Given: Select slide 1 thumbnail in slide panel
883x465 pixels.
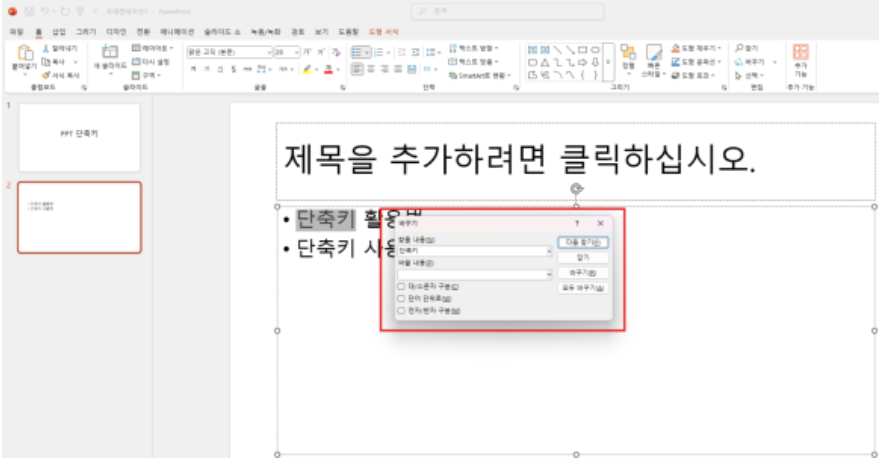Looking at the screenshot, I should tap(80, 137).
